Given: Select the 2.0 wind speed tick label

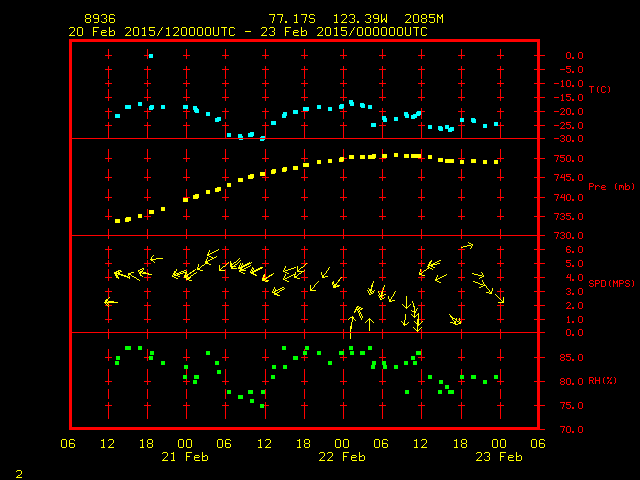Looking at the screenshot, I should point(574,306).
